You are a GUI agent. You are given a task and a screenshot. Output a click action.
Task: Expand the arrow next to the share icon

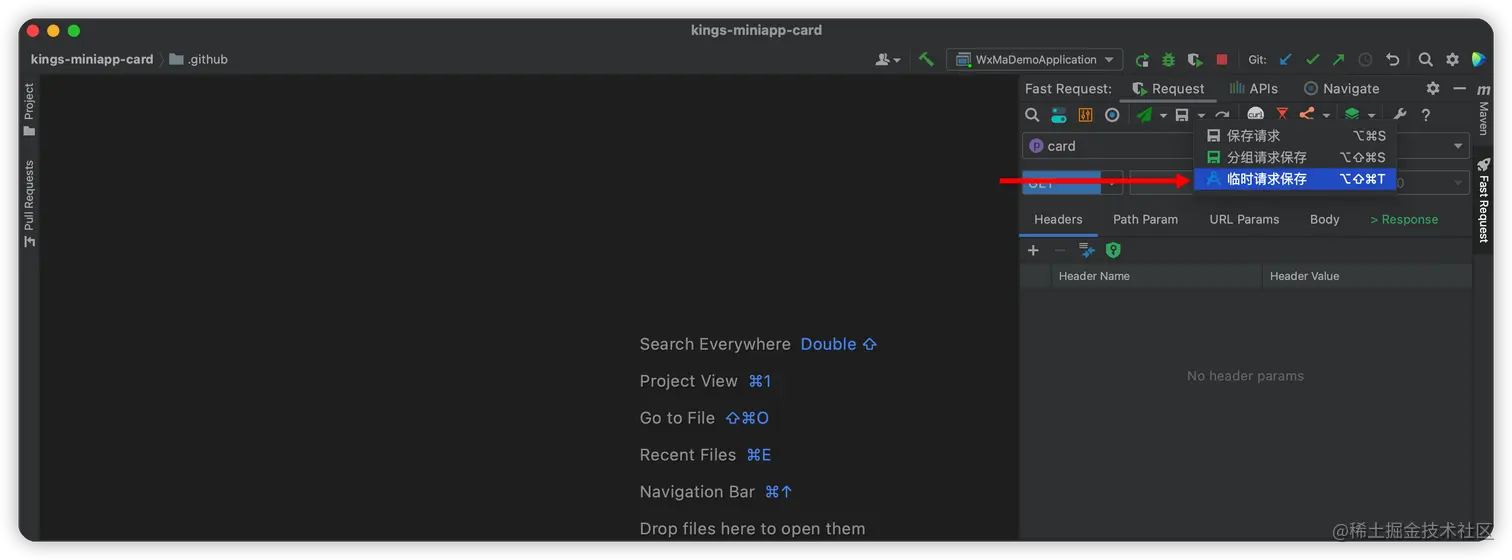(x=1326, y=116)
